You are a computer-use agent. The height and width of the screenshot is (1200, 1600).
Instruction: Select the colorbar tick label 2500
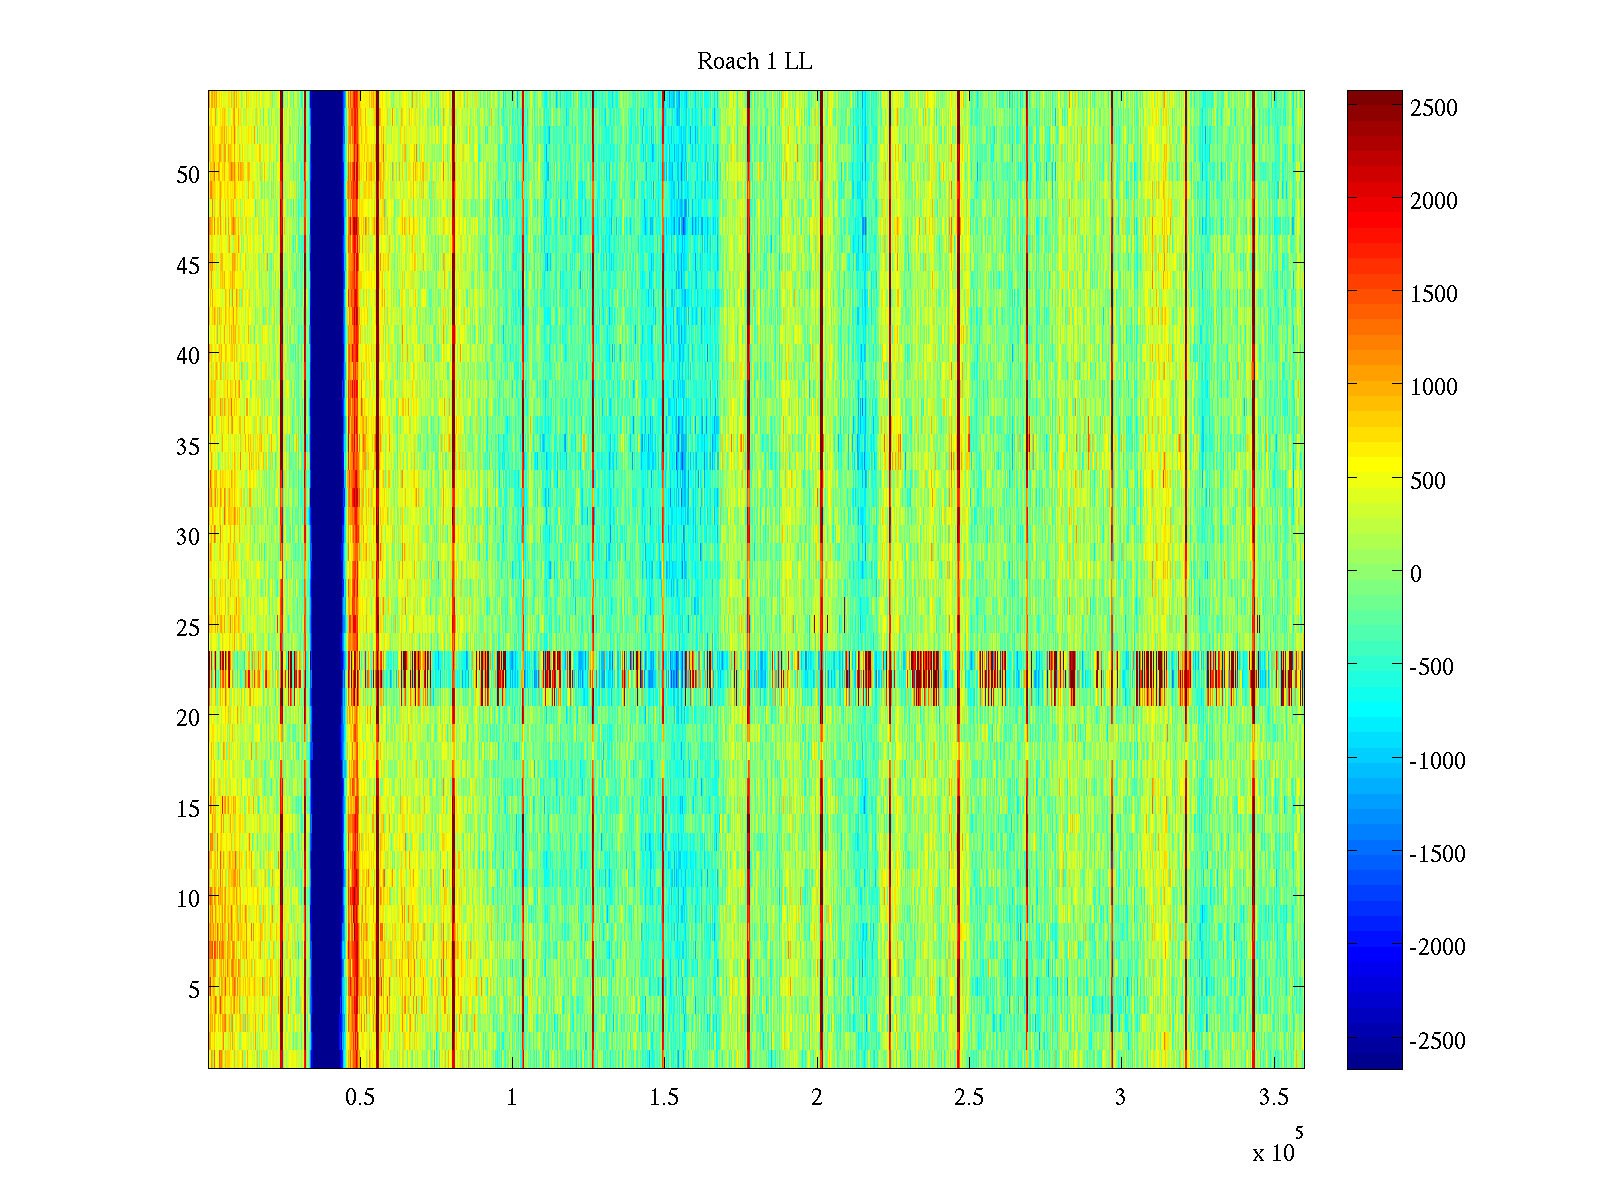coord(1433,108)
